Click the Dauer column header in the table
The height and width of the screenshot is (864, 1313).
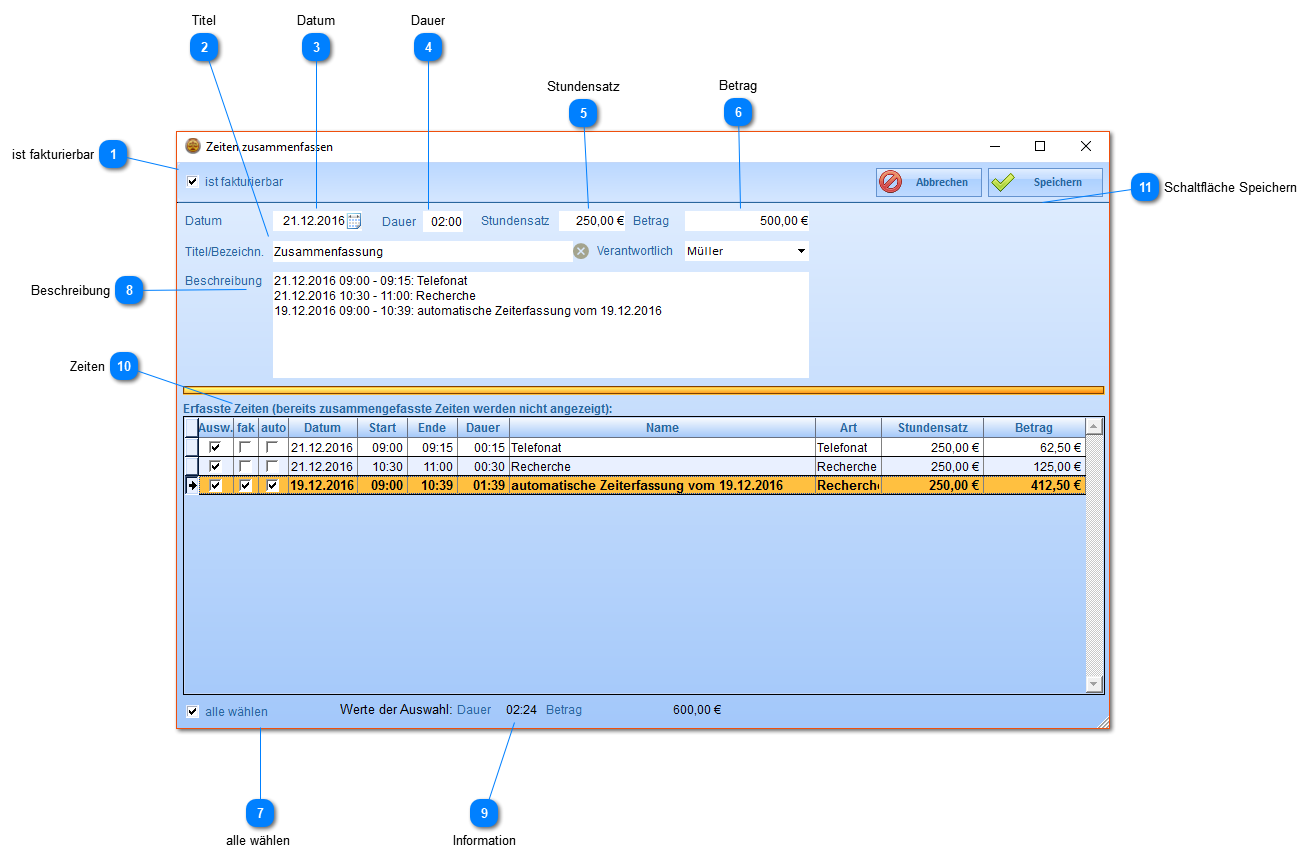(x=483, y=428)
